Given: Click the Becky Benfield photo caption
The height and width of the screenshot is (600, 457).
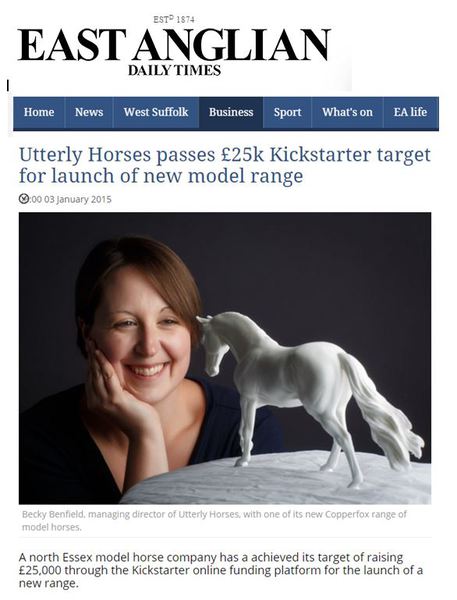Looking at the screenshot, I should pos(214,520).
